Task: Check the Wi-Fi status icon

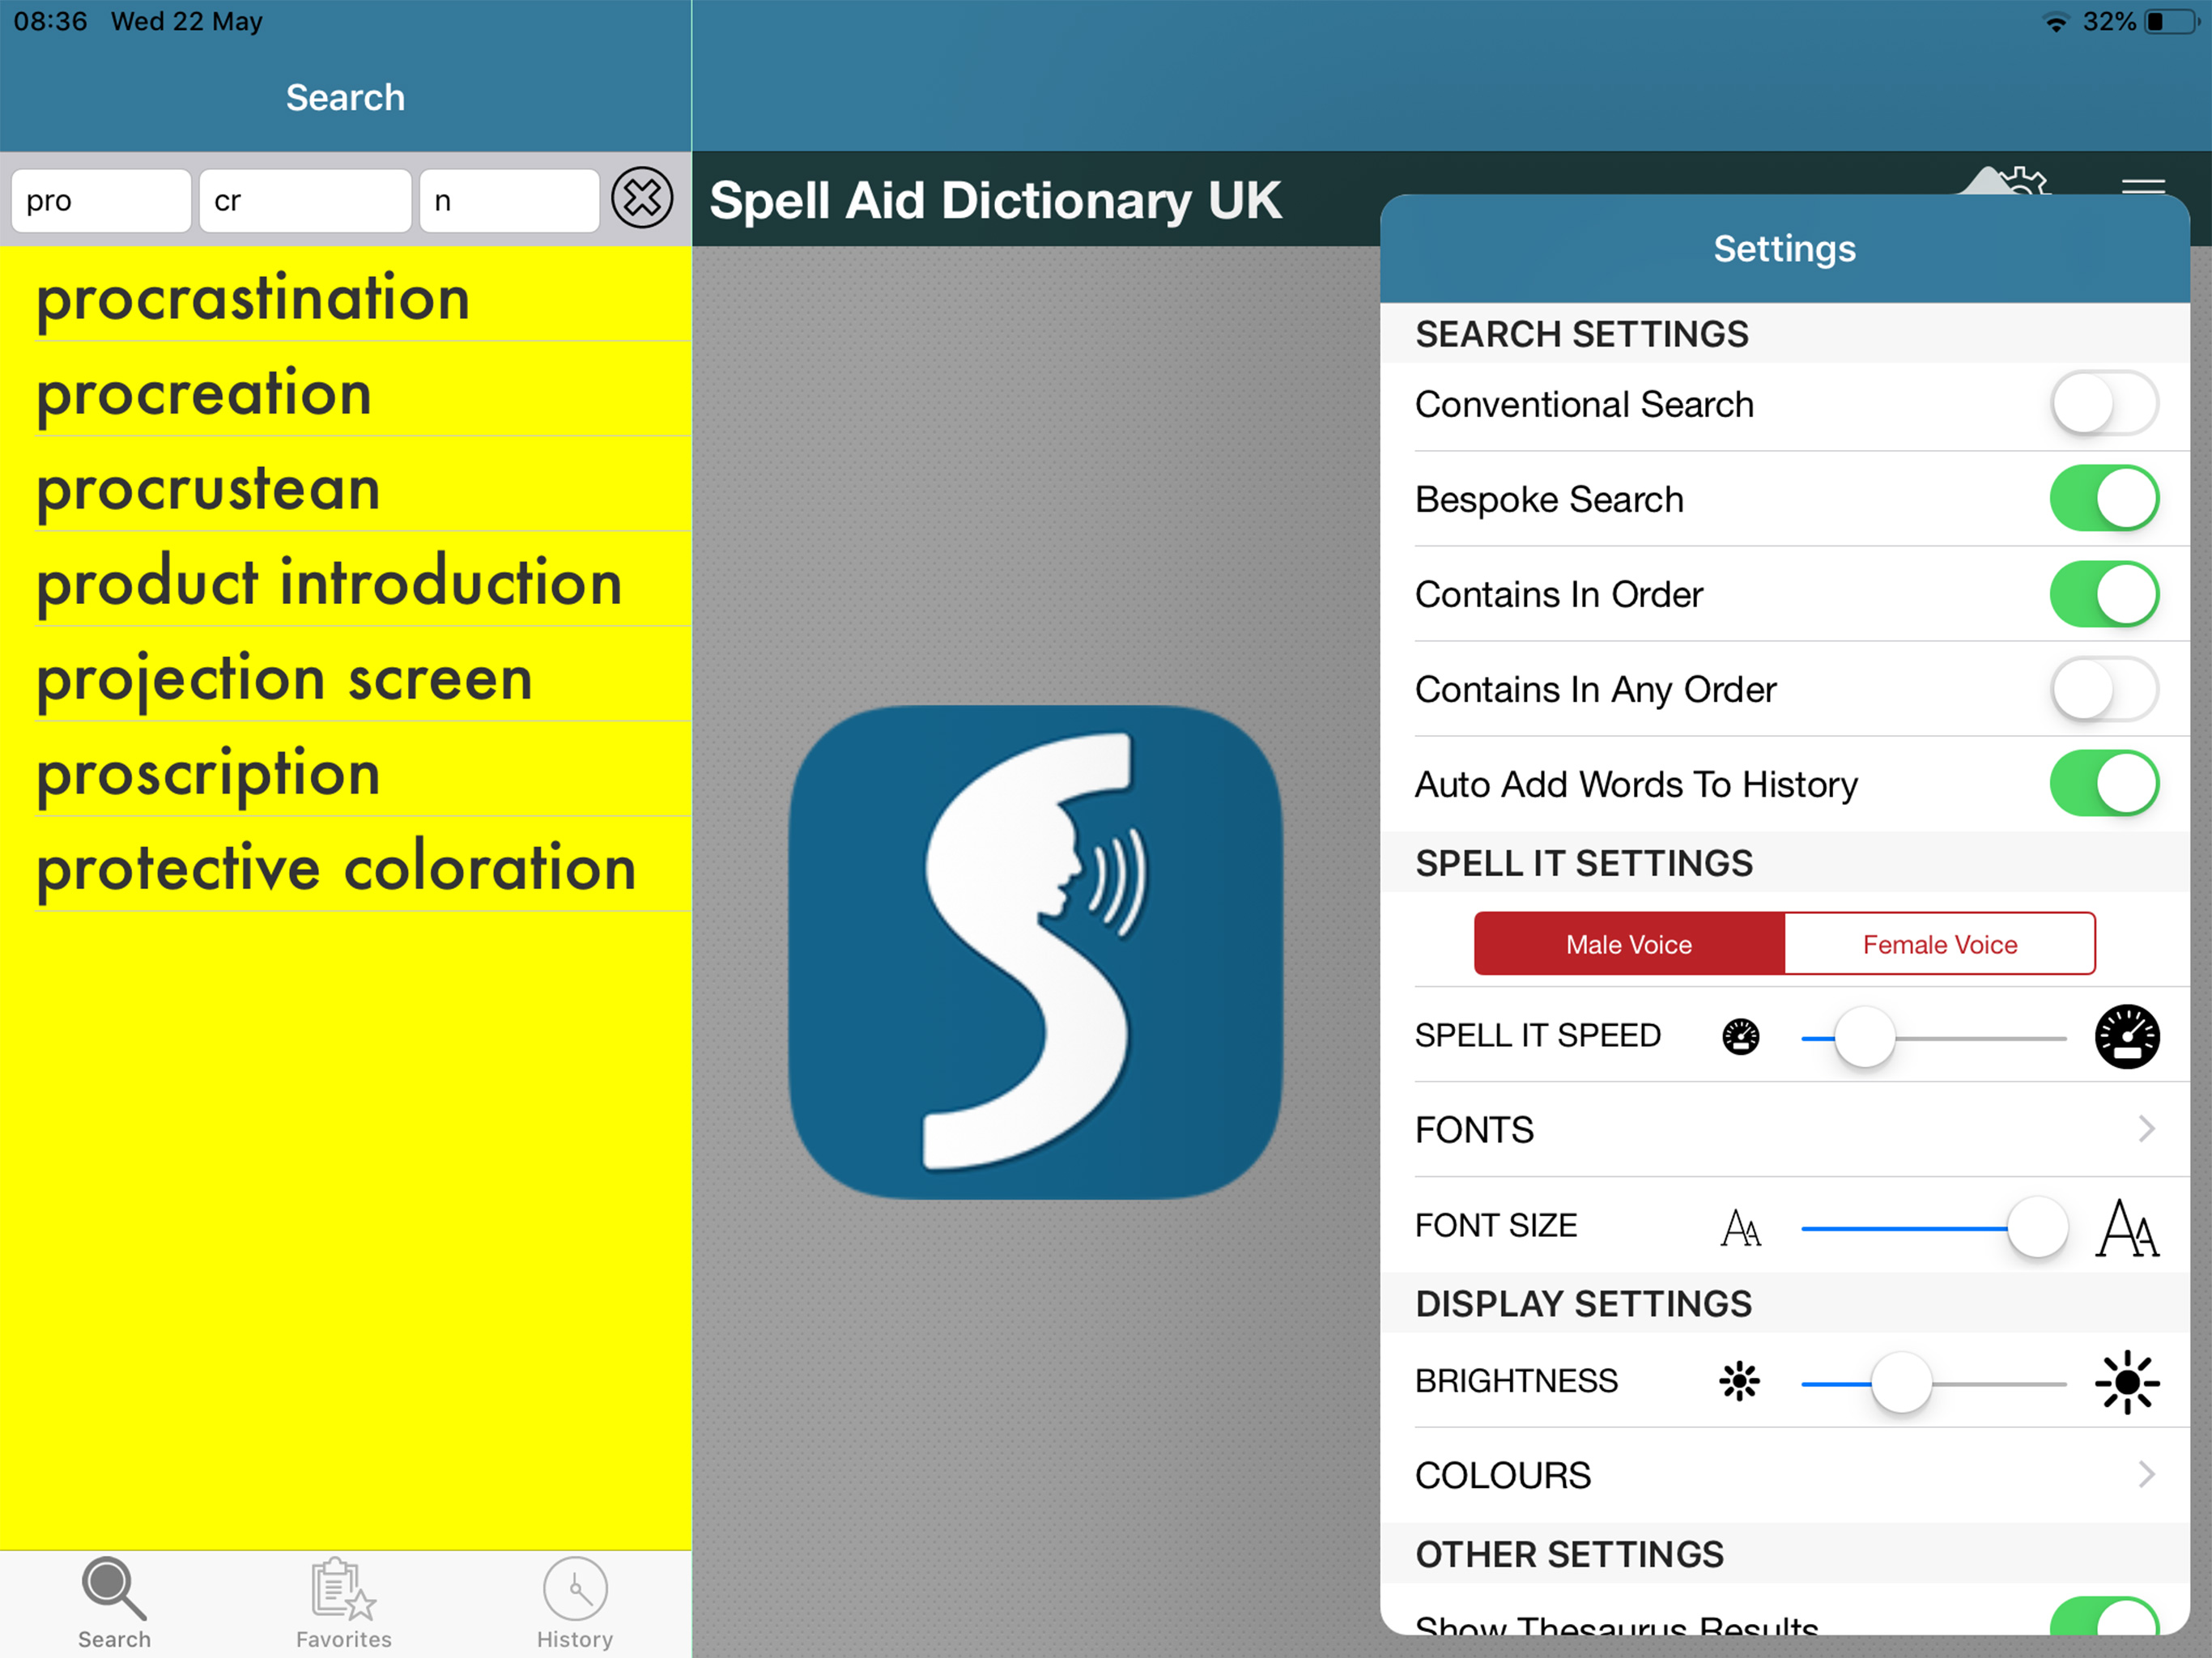Action: pyautogui.click(x=2055, y=22)
